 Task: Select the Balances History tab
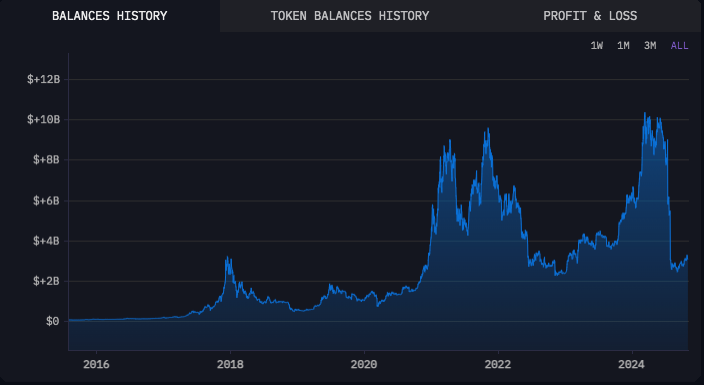coord(110,16)
